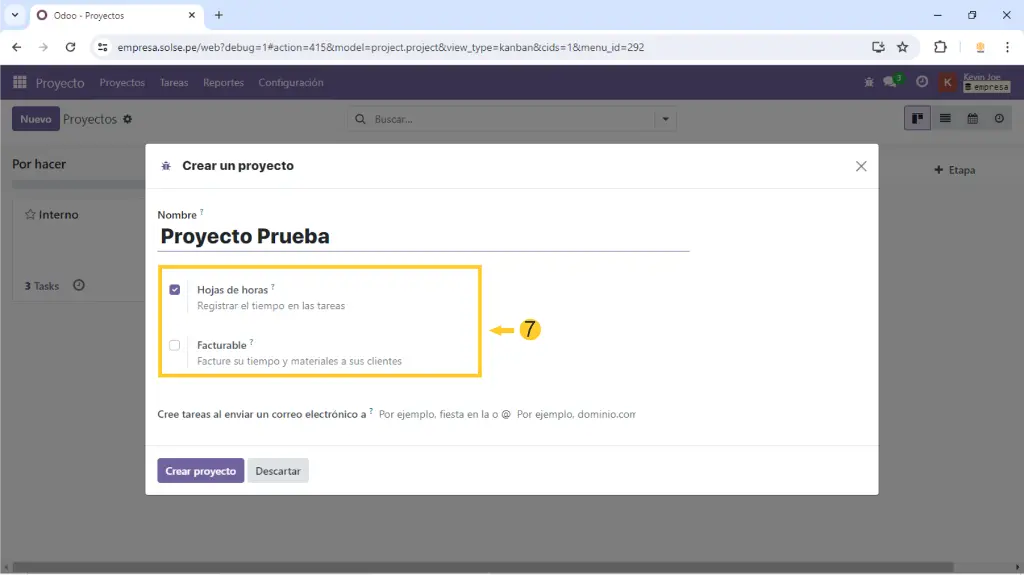
Task: Star the Interno project as favorite
Action: 30,215
